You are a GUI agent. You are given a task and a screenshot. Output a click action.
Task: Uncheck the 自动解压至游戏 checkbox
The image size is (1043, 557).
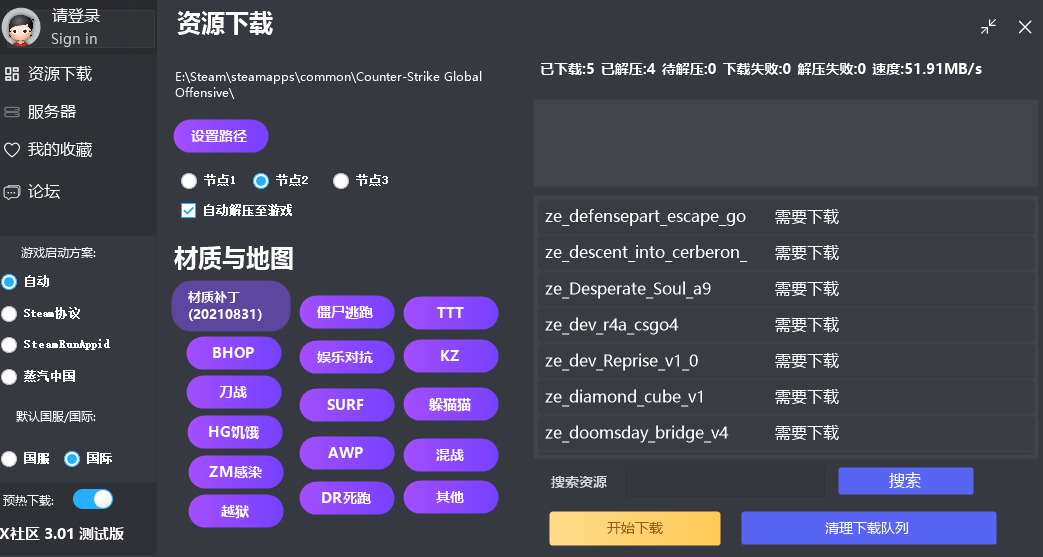pyautogui.click(x=188, y=211)
